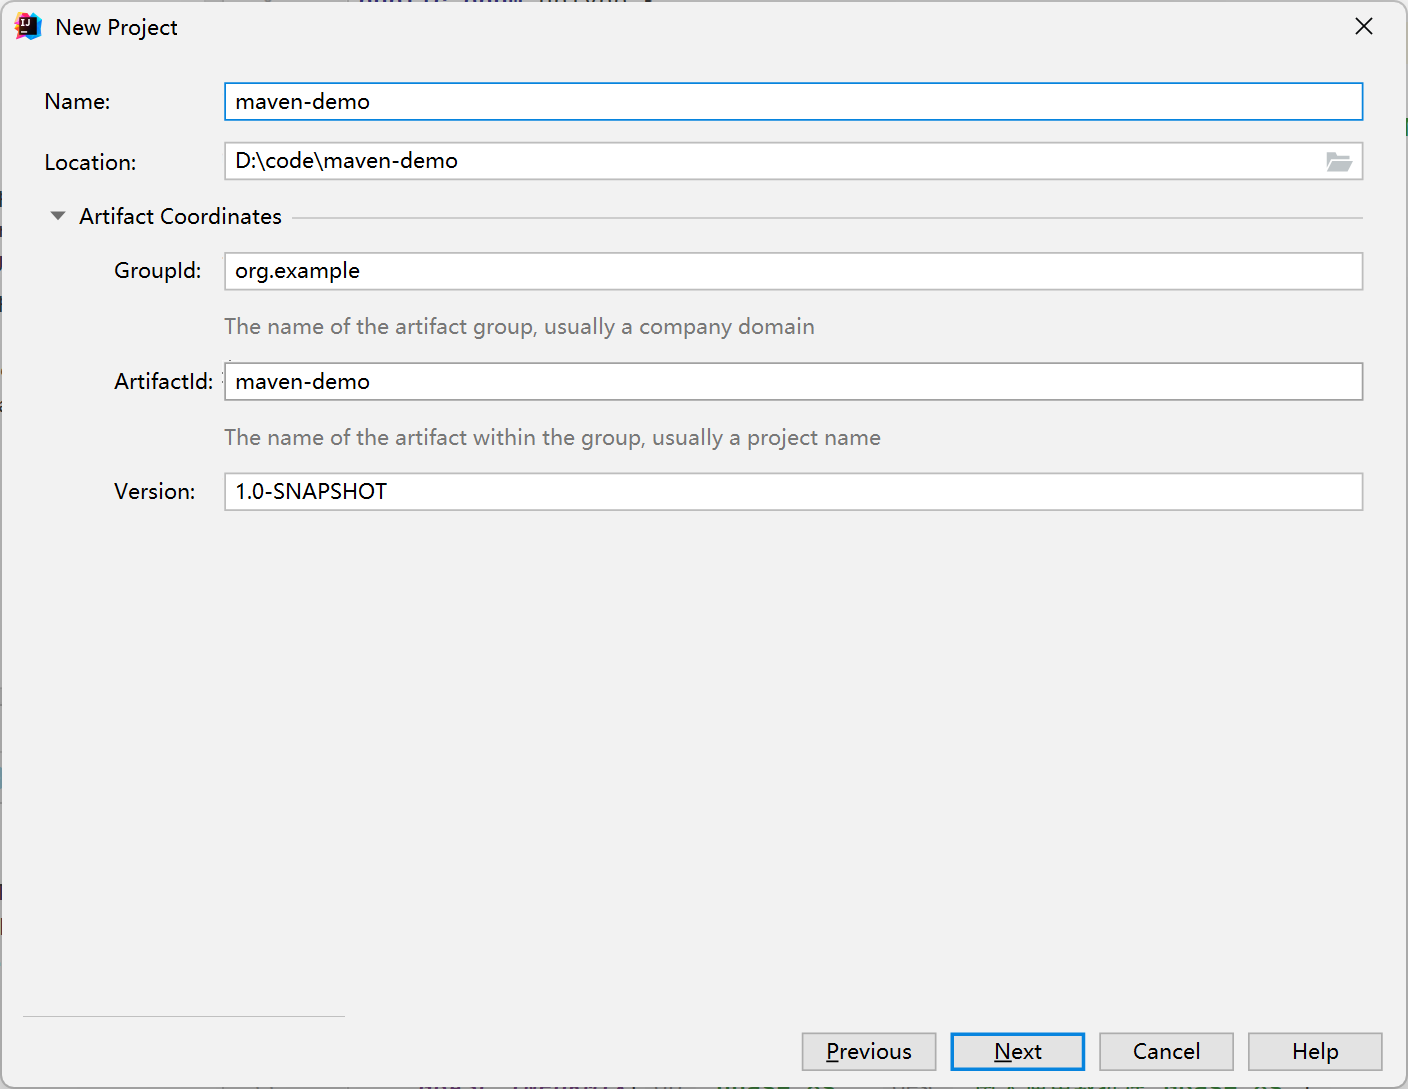Open Help for this dialog
This screenshot has height=1089, width=1408.
[x=1314, y=1052]
